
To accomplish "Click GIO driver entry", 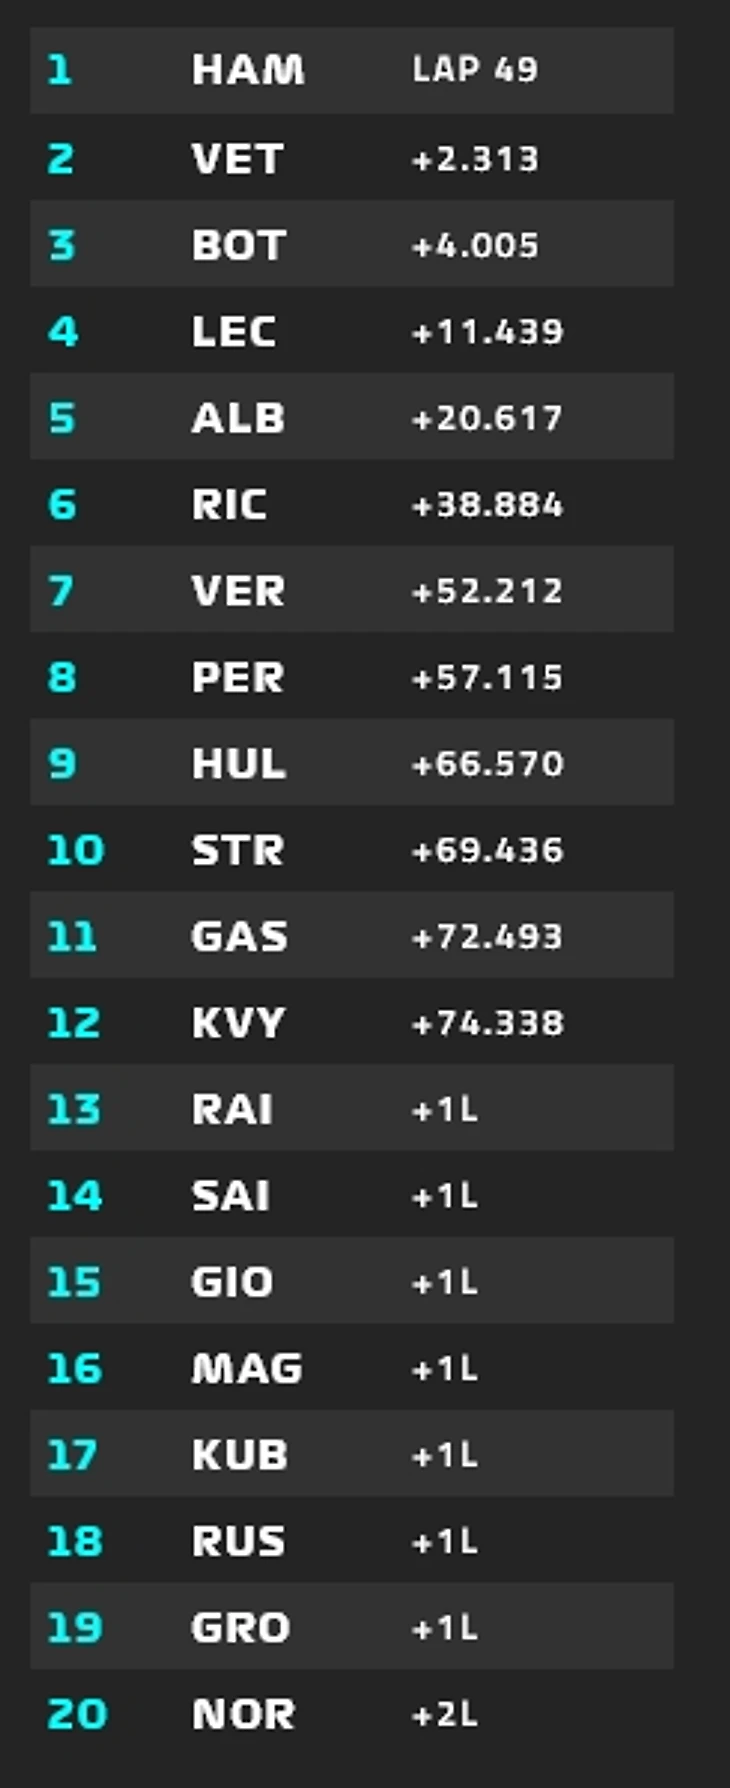I will click(352, 1282).
